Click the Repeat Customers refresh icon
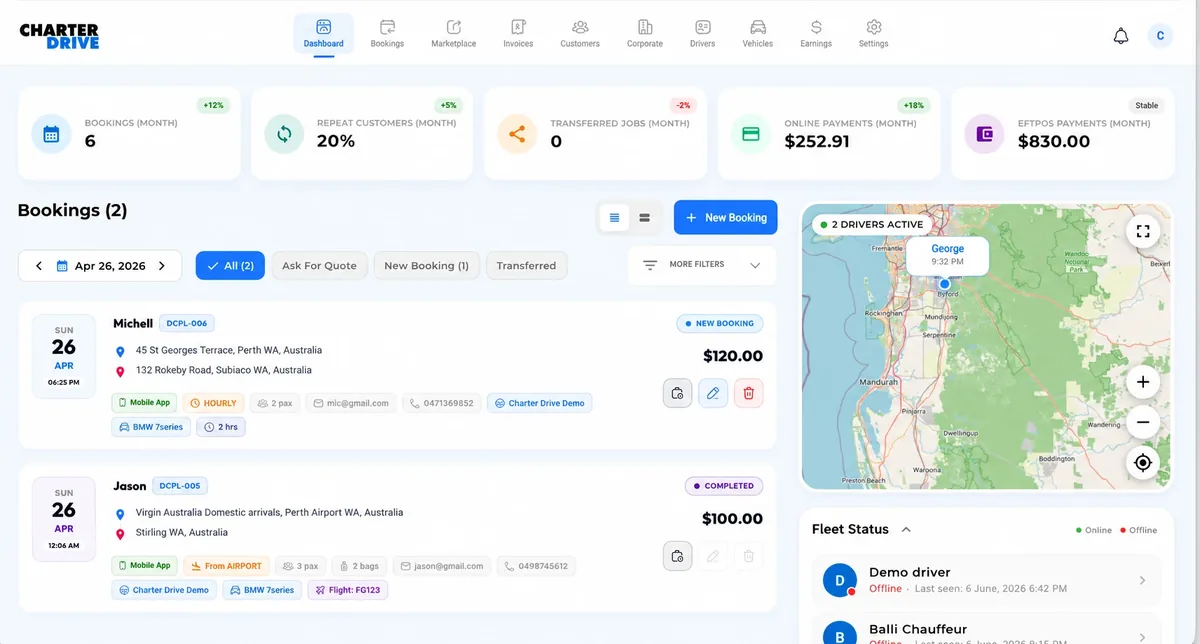 [x=284, y=133]
